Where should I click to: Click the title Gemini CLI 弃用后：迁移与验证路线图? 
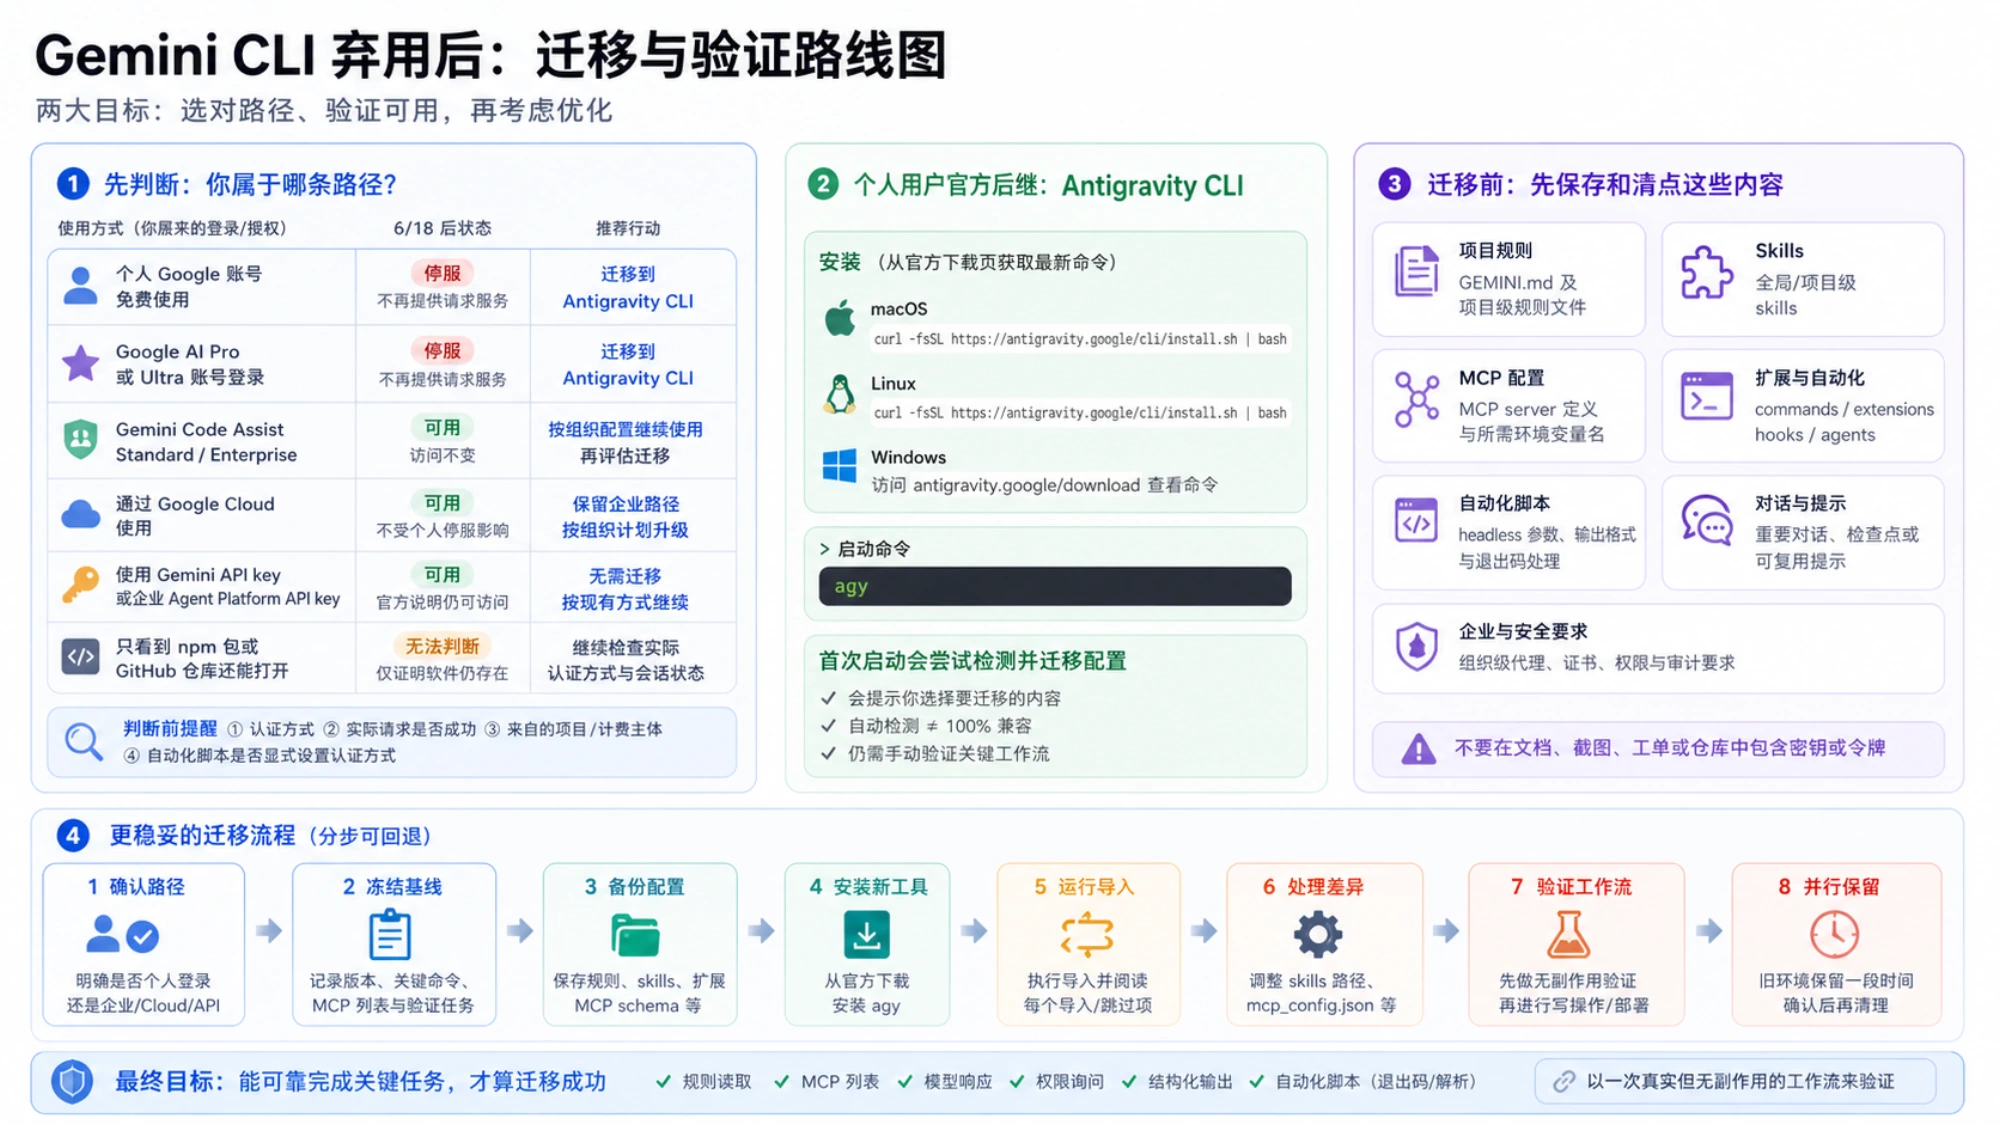tap(491, 54)
